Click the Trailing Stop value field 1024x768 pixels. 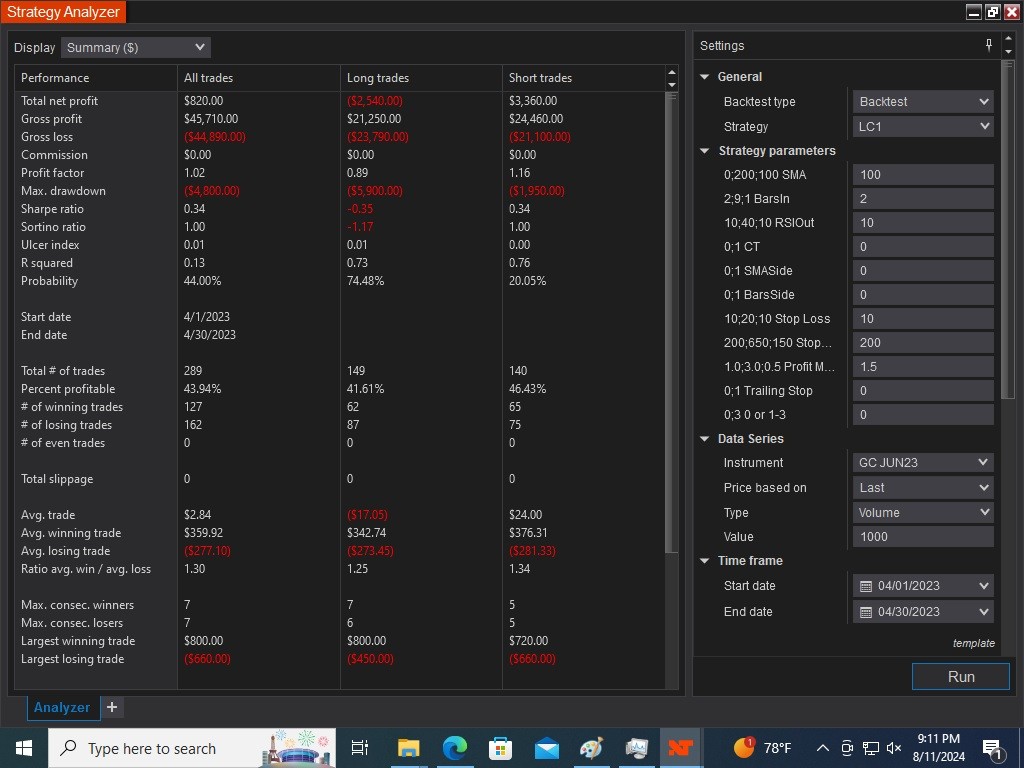(x=923, y=391)
